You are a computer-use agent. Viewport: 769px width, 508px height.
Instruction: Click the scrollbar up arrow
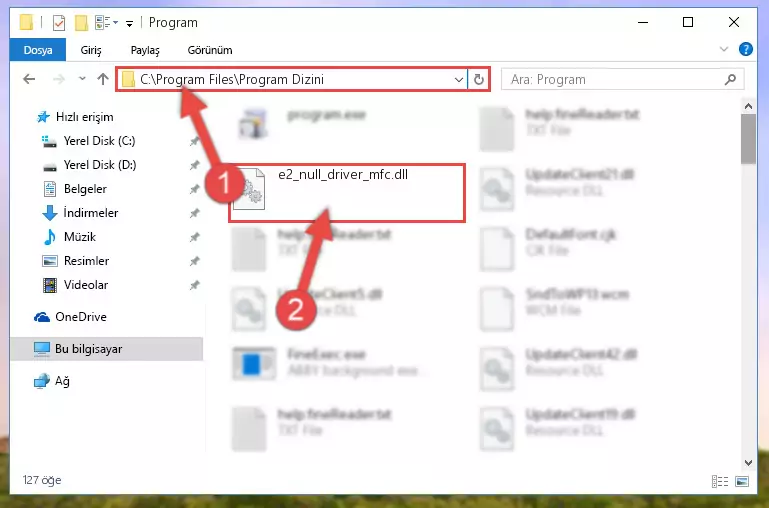(748, 106)
